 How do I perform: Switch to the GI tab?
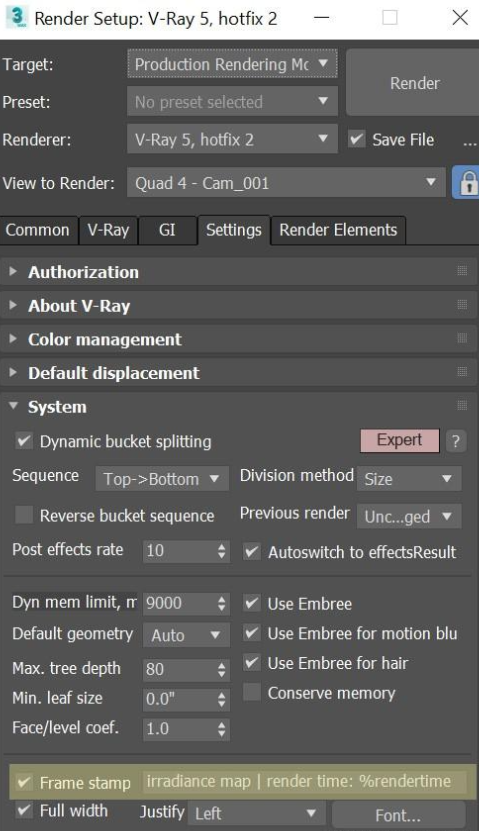[167, 230]
